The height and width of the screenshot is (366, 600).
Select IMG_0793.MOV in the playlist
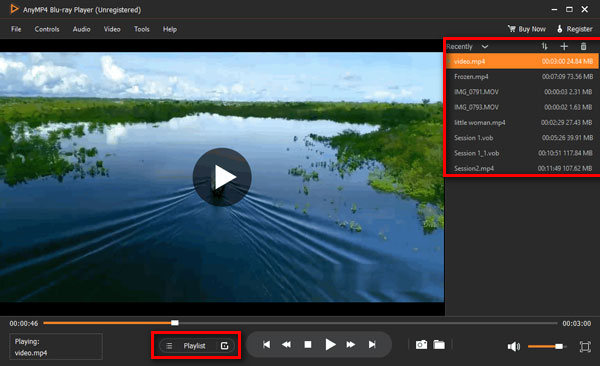point(522,107)
